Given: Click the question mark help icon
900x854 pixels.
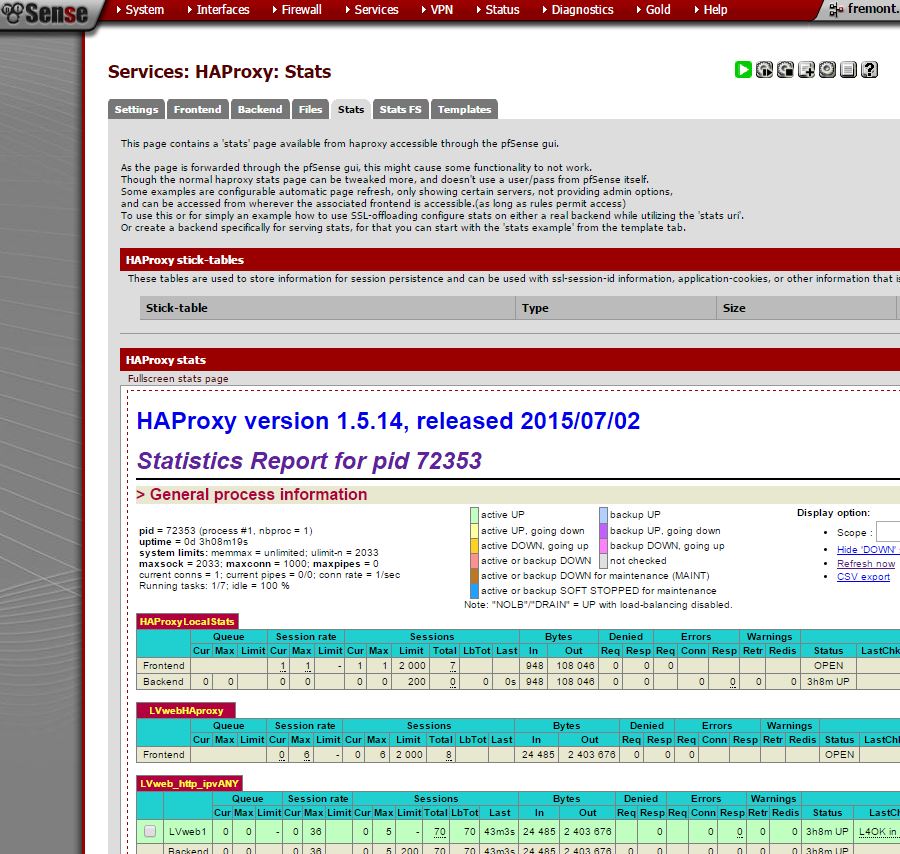Looking at the screenshot, I should point(869,70).
